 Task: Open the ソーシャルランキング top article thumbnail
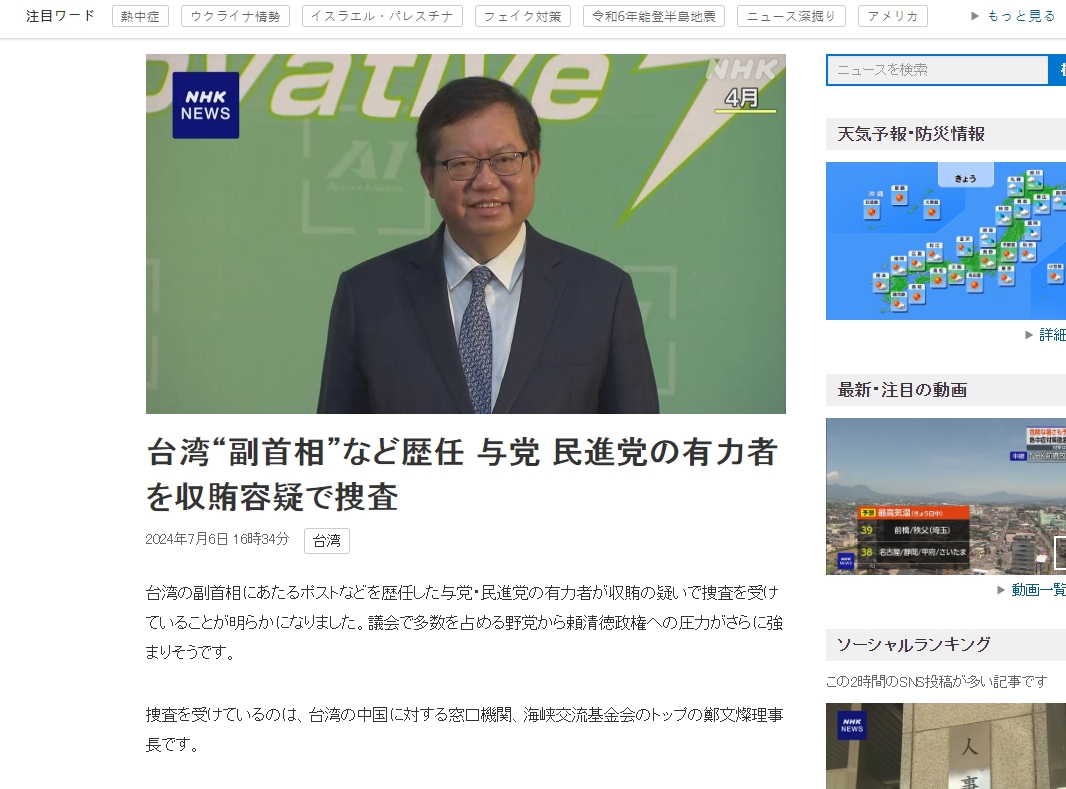point(945,746)
